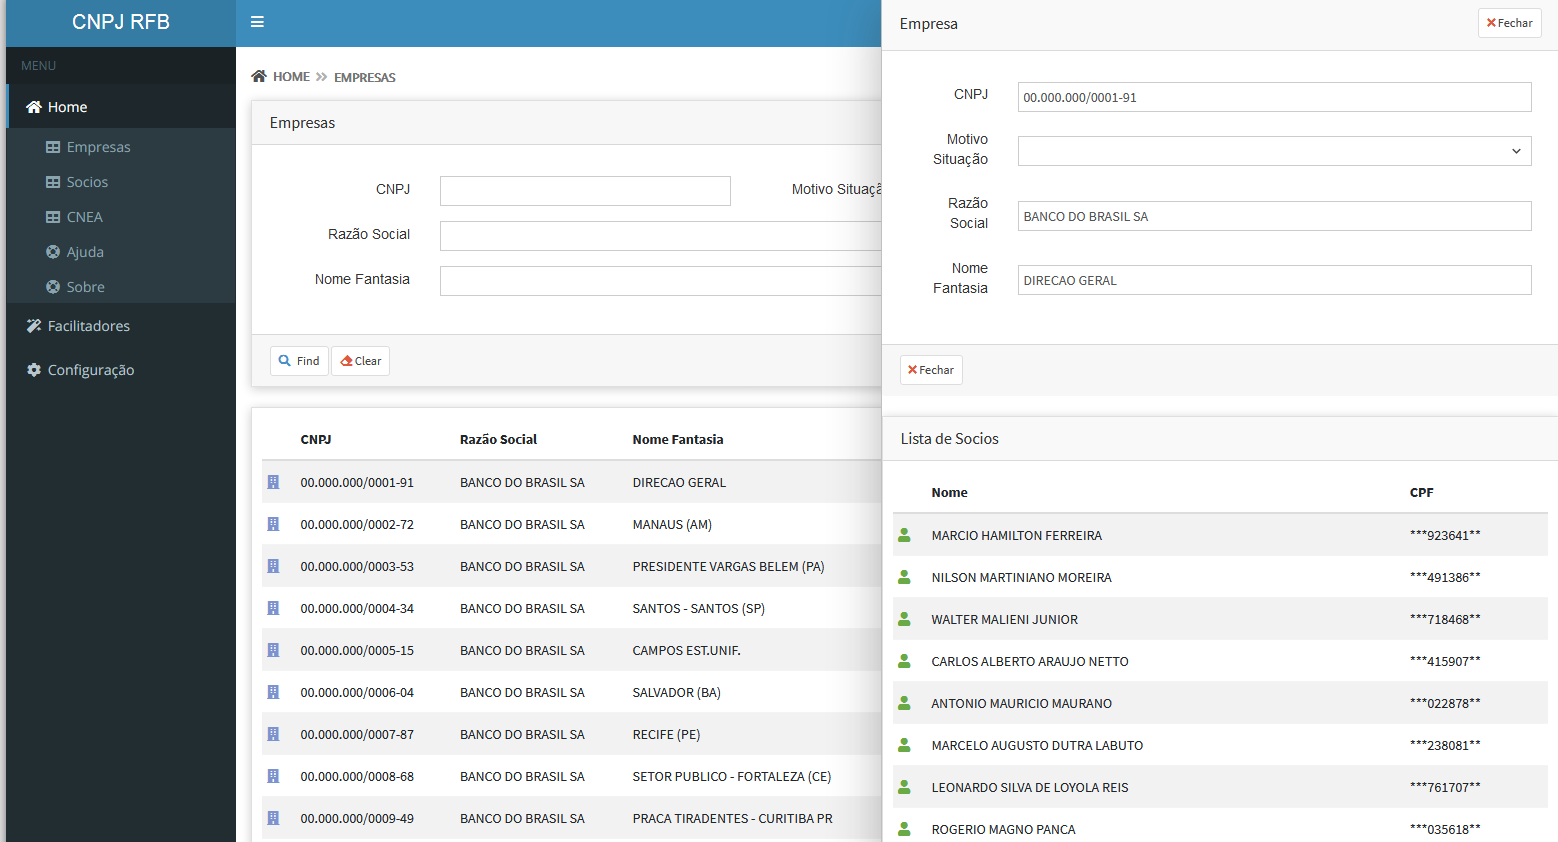Open Configuração menu item

pyautogui.click(x=121, y=370)
